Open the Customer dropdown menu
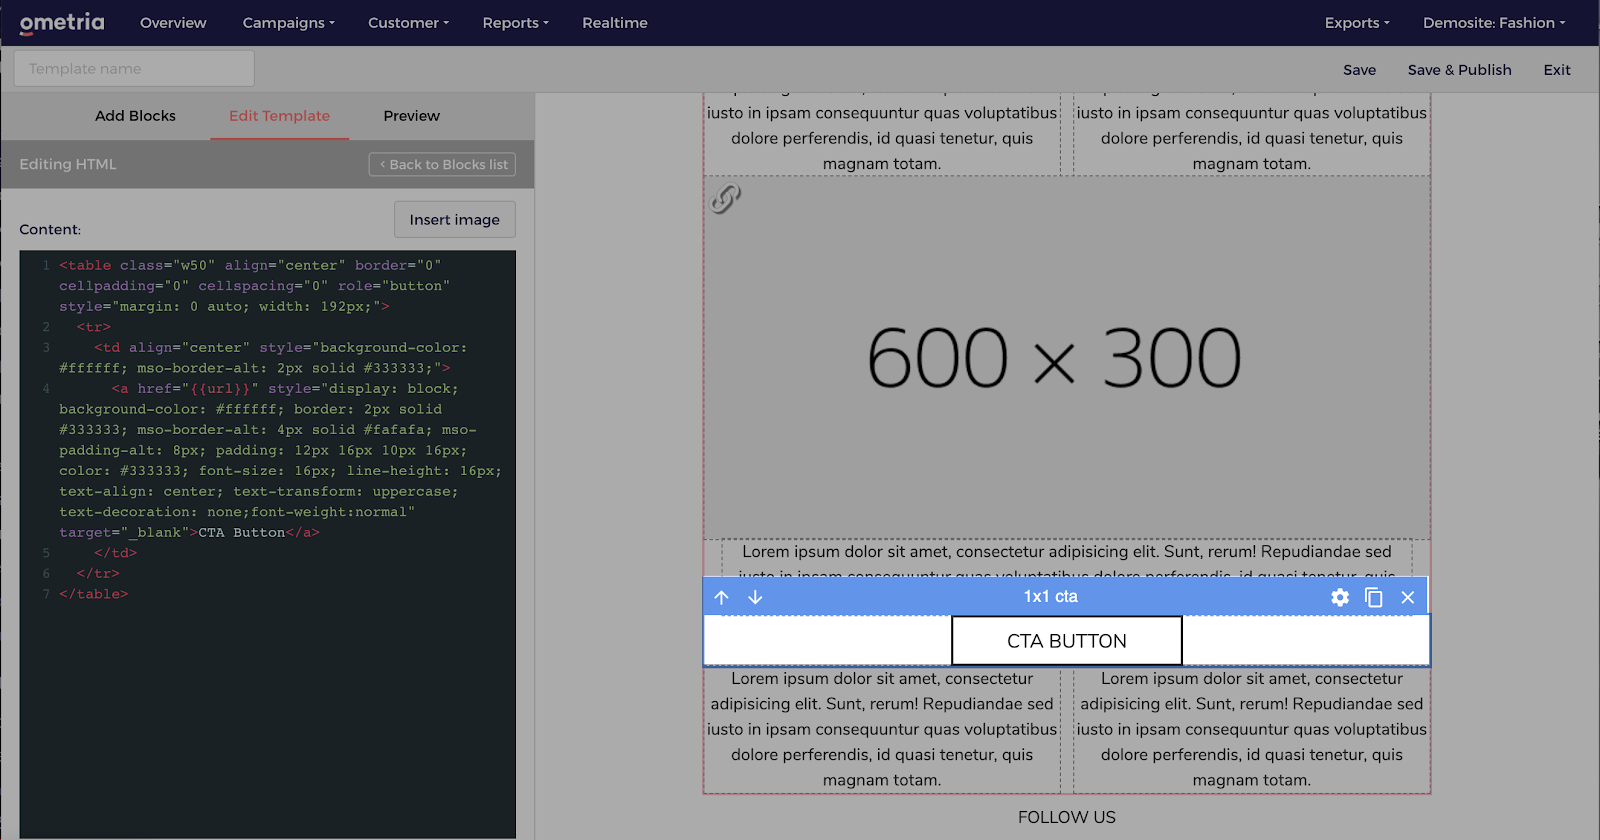1600x840 pixels. [408, 23]
